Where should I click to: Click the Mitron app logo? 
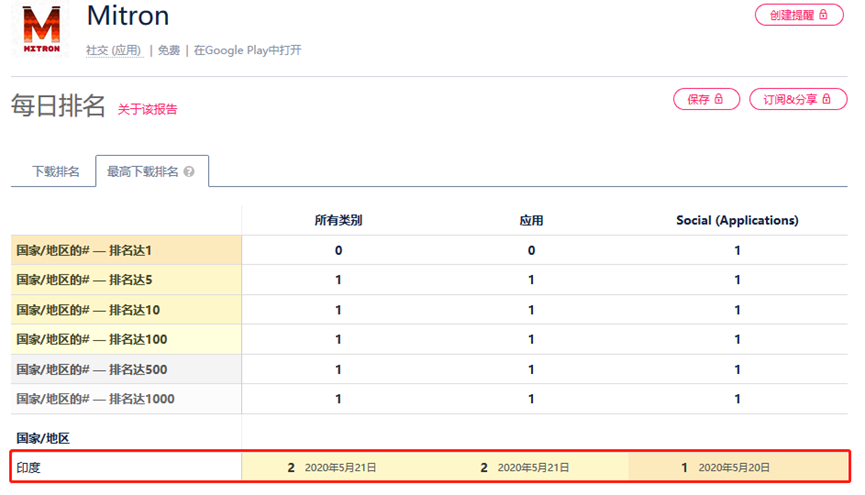(x=41, y=29)
